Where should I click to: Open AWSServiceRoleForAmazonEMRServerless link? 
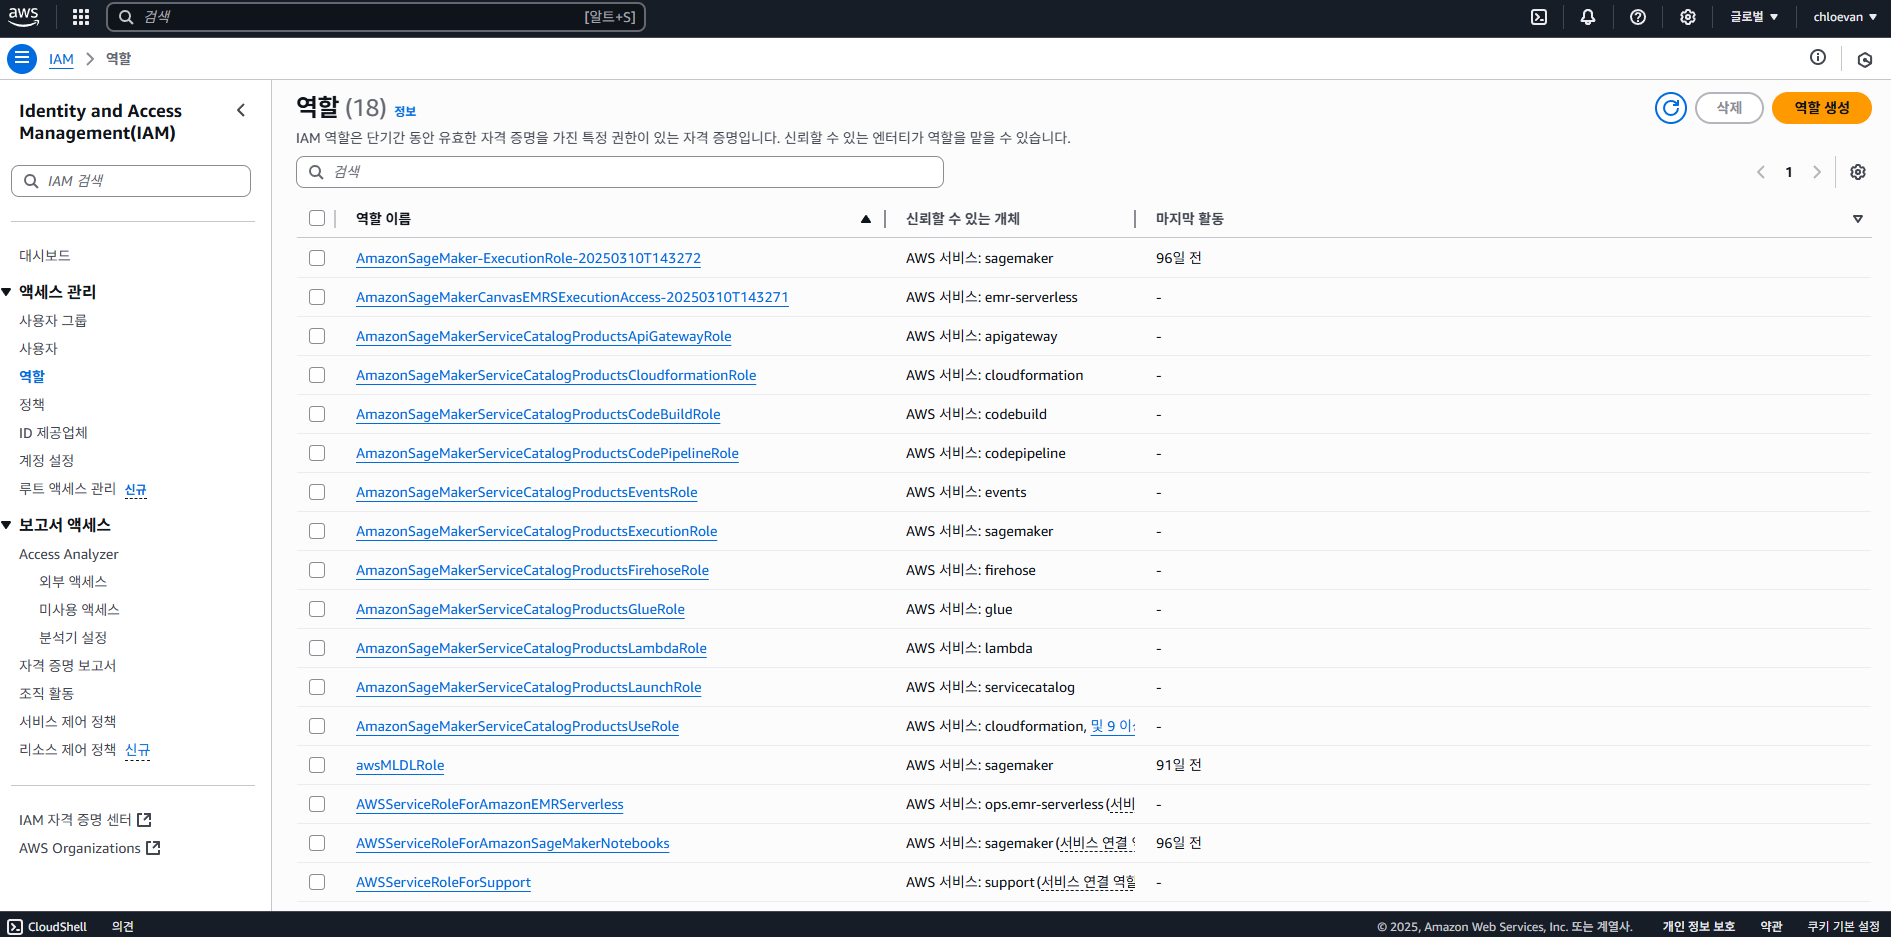tap(489, 804)
